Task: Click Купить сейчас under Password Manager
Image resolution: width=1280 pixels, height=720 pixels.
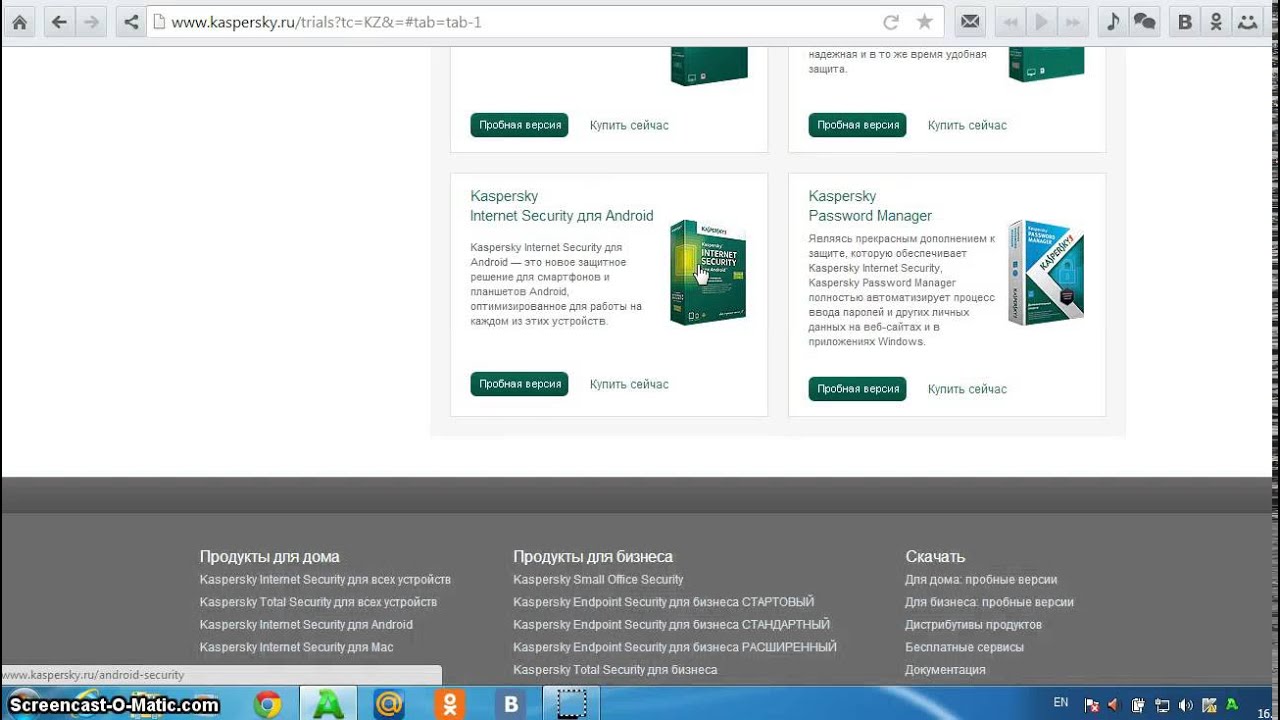Action: [967, 389]
